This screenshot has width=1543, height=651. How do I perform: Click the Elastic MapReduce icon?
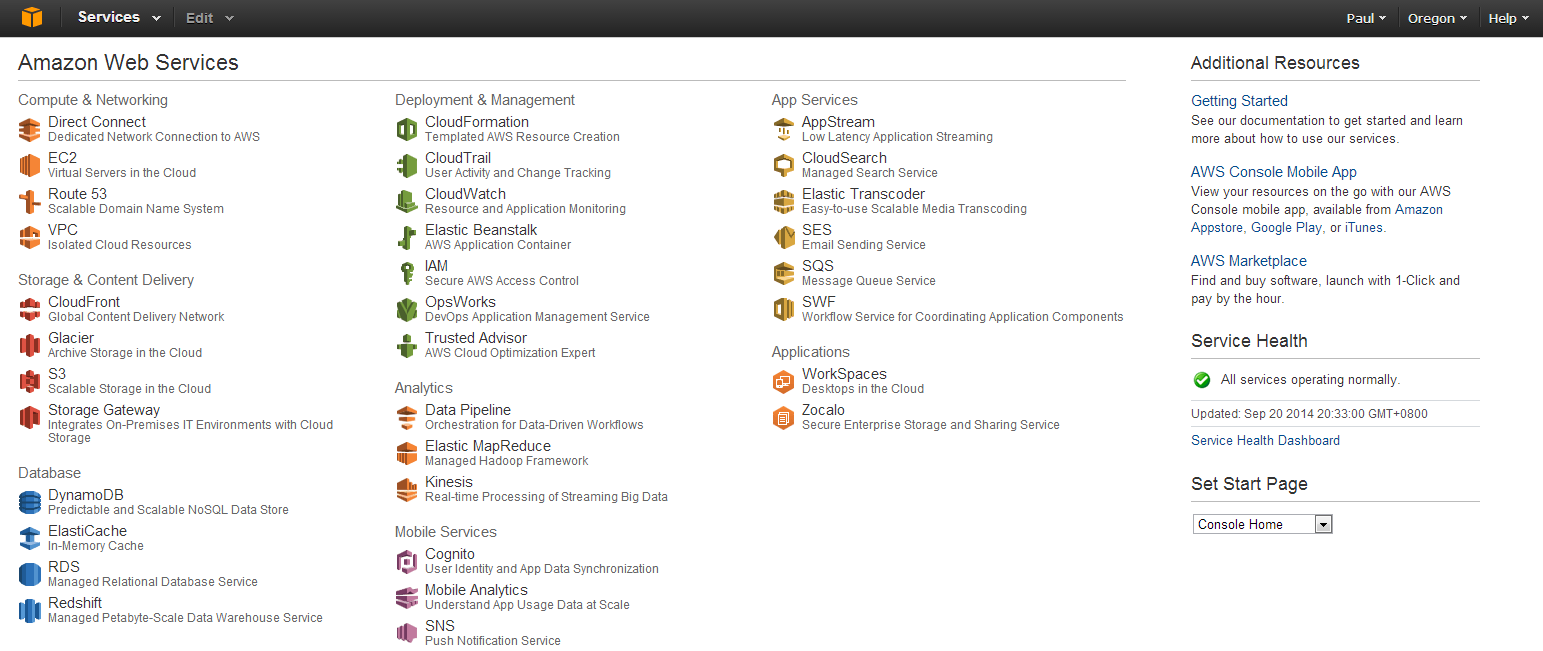(x=407, y=454)
